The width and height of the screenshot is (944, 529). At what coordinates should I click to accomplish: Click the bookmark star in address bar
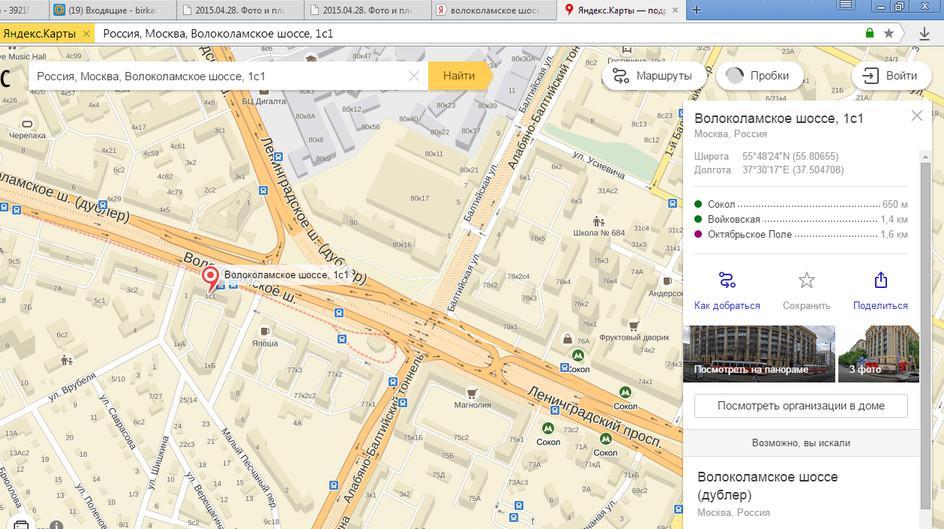[x=888, y=34]
